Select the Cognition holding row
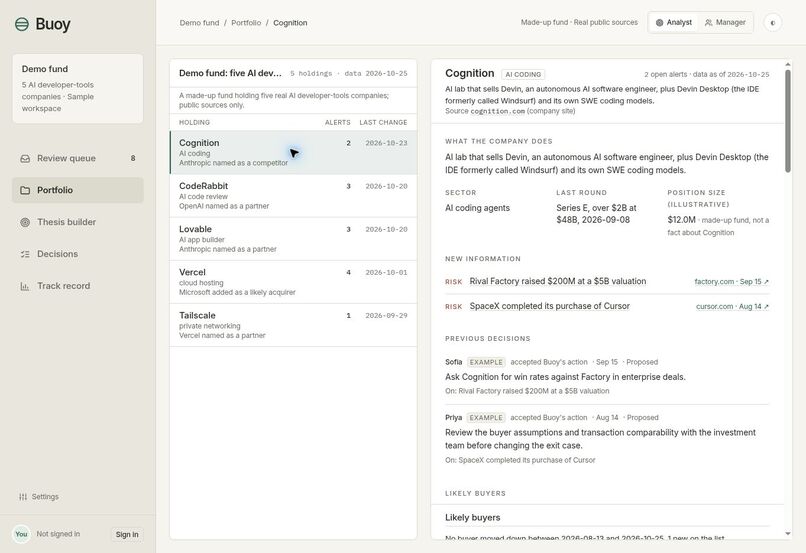806x553 pixels. click(x=294, y=153)
